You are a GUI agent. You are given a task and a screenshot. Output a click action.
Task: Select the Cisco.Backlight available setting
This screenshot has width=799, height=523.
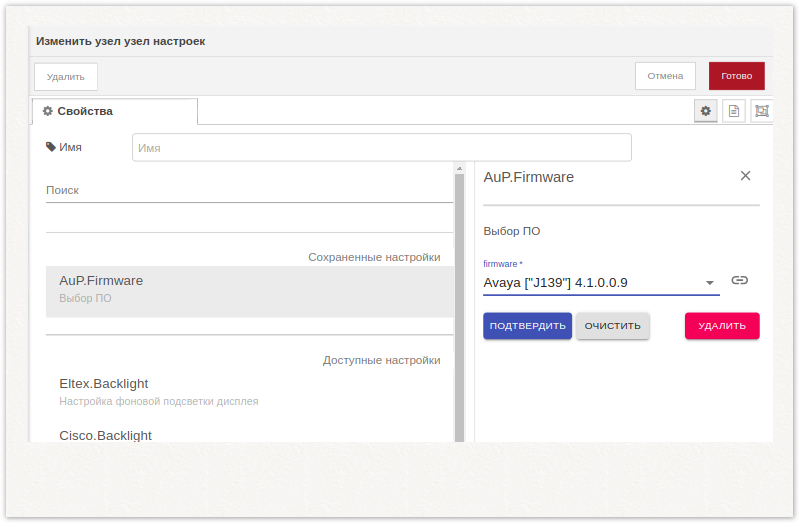pos(249,435)
